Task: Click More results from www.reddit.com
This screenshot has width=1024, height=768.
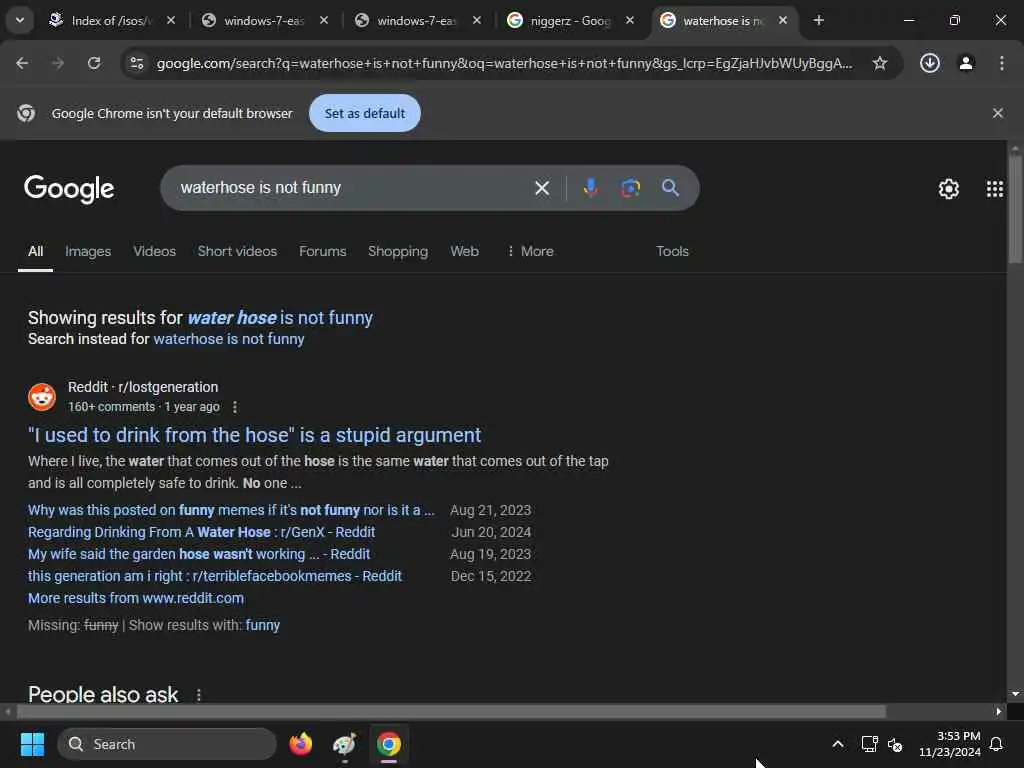Action: pos(136,598)
